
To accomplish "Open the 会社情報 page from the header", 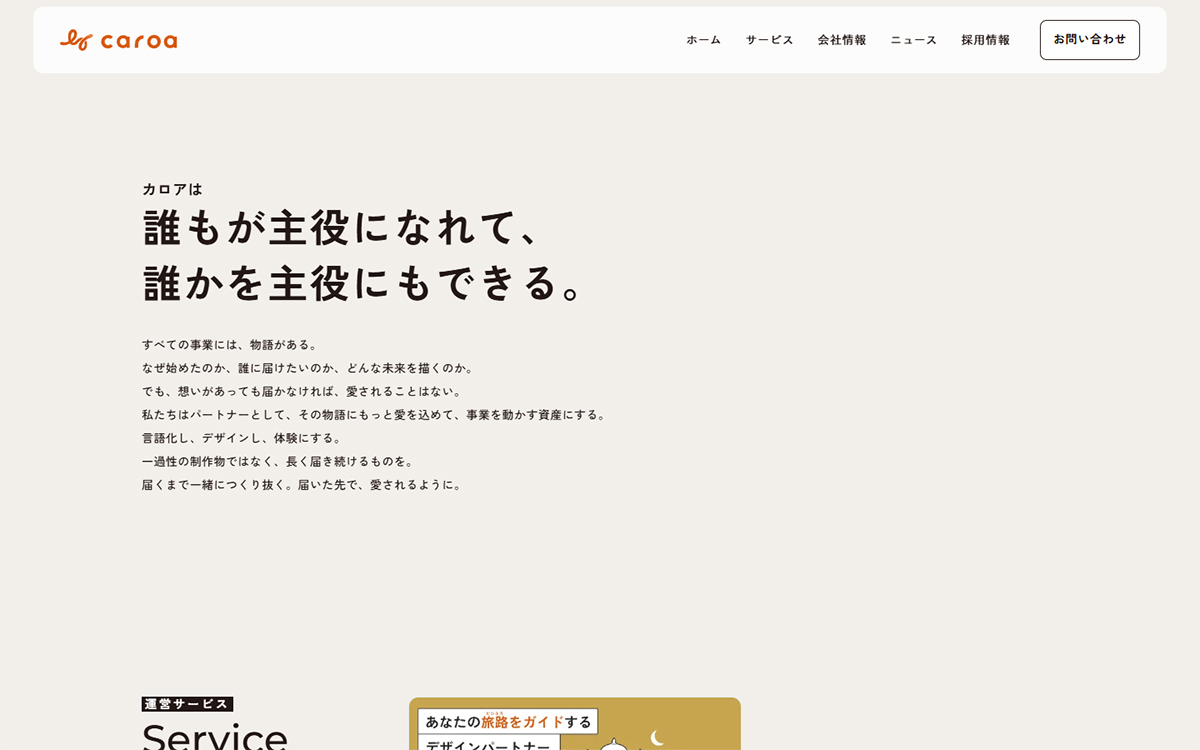I will click(841, 40).
